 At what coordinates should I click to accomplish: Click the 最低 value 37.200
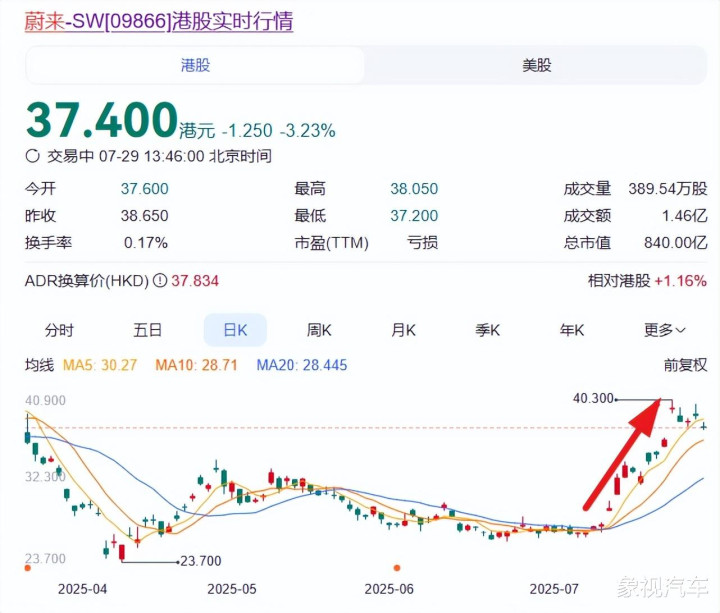coord(414,216)
